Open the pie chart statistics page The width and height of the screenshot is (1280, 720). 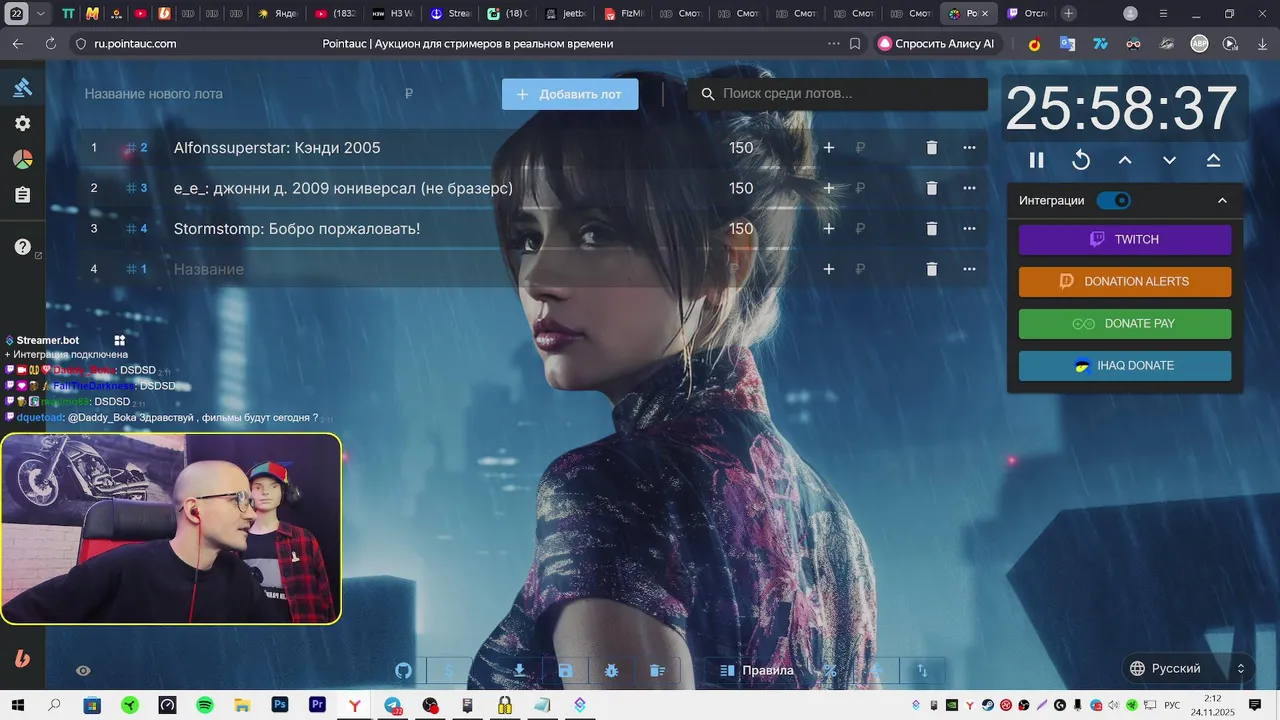[x=22, y=160]
